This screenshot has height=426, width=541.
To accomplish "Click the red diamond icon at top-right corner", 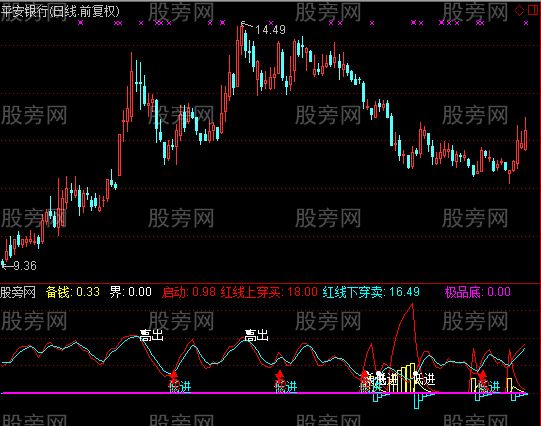I will tap(519, 10).
